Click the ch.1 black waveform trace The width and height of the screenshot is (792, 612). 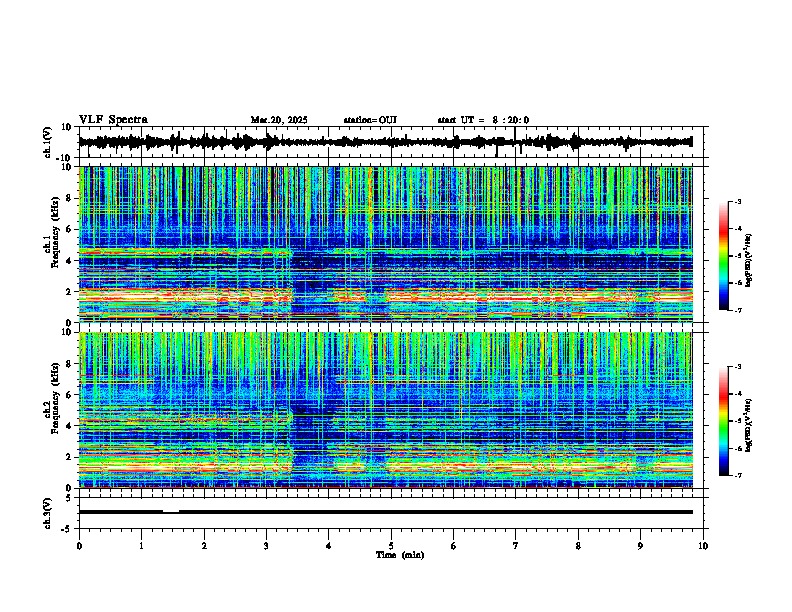click(385, 142)
